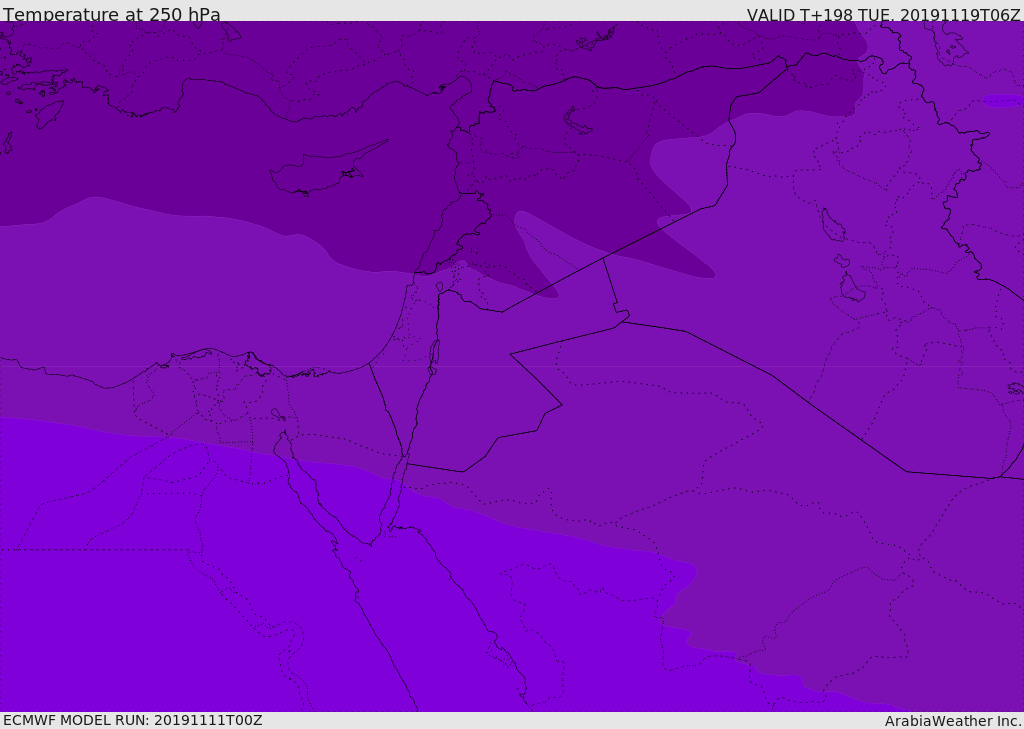Click the 'ArabiaWeather Inc.' credit text
This screenshot has width=1024, height=729.
click(953, 721)
